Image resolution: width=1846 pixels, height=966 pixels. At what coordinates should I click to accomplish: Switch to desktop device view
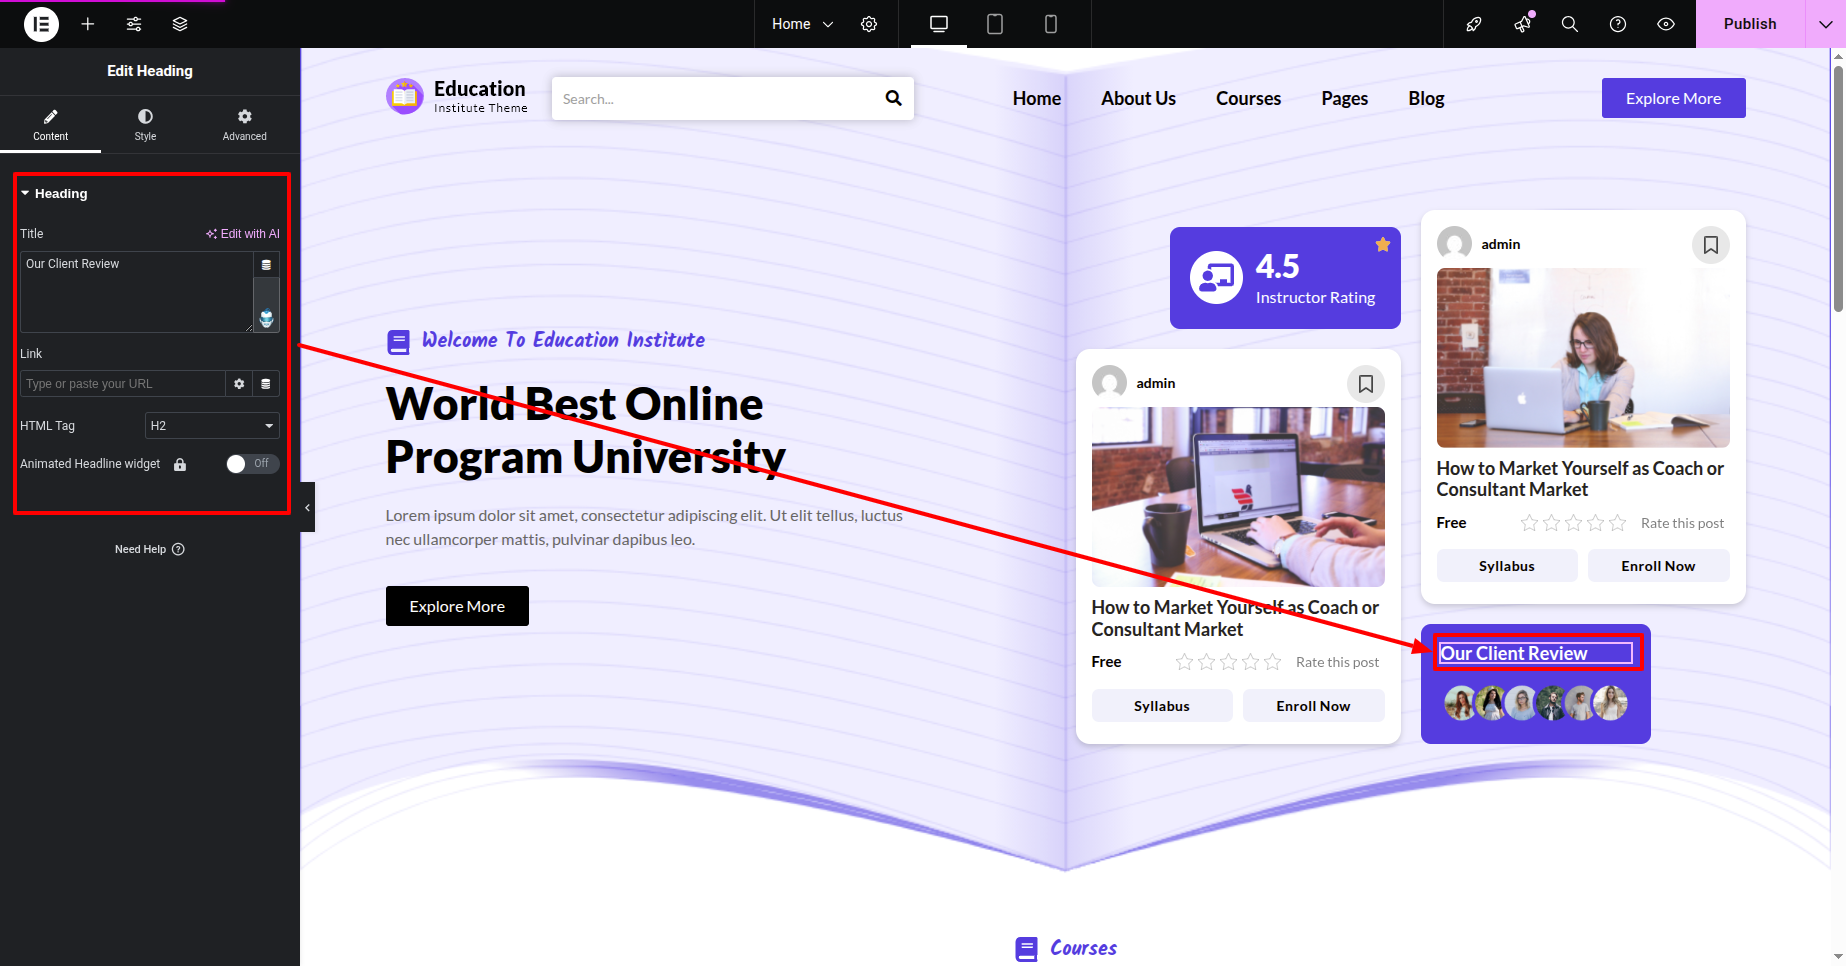click(x=939, y=24)
